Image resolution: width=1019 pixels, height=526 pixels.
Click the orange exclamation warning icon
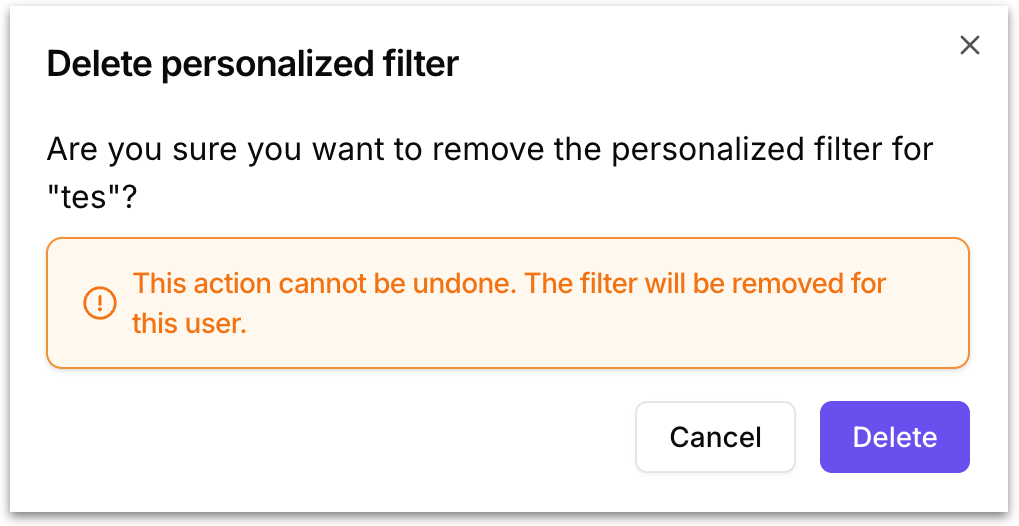(x=100, y=303)
